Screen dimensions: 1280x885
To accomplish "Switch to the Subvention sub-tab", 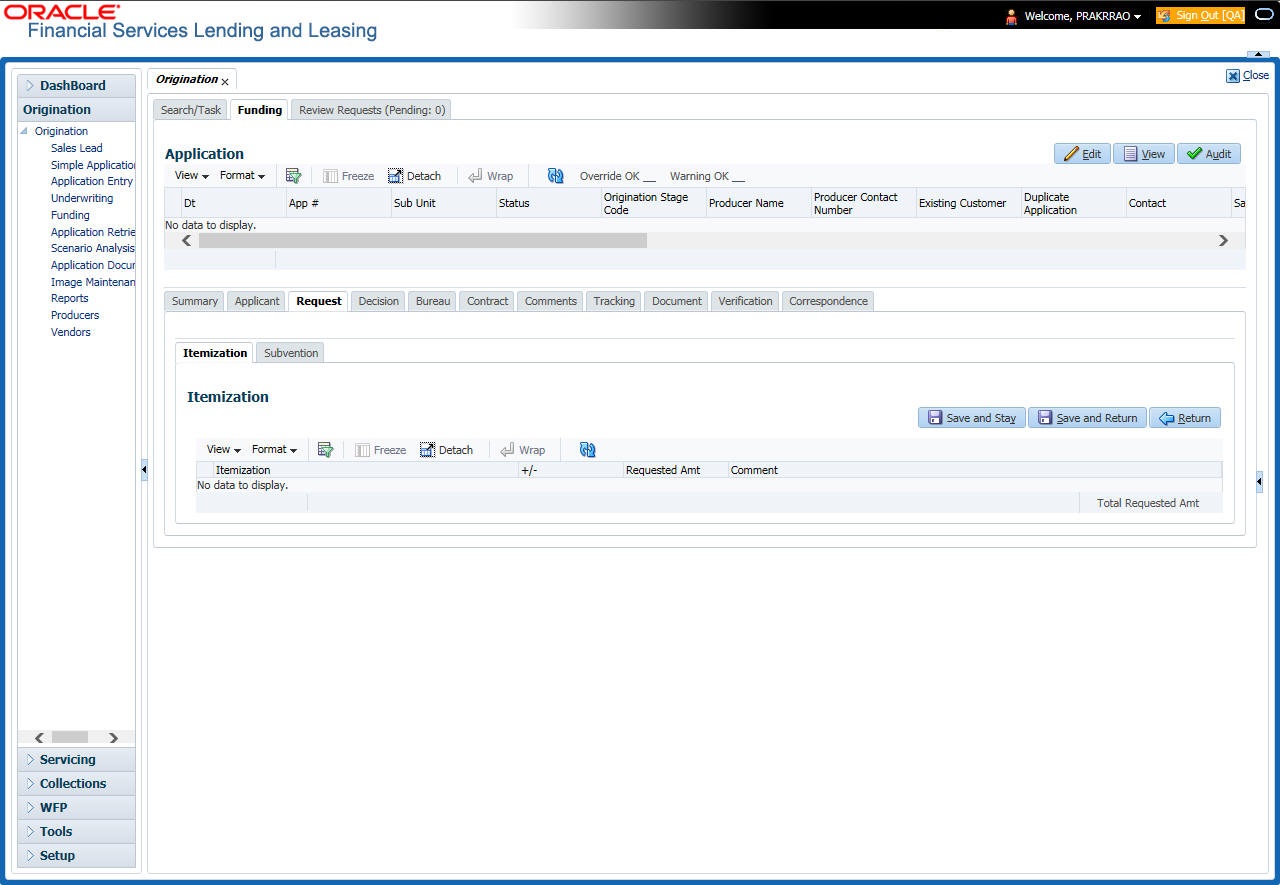I will (x=291, y=353).
